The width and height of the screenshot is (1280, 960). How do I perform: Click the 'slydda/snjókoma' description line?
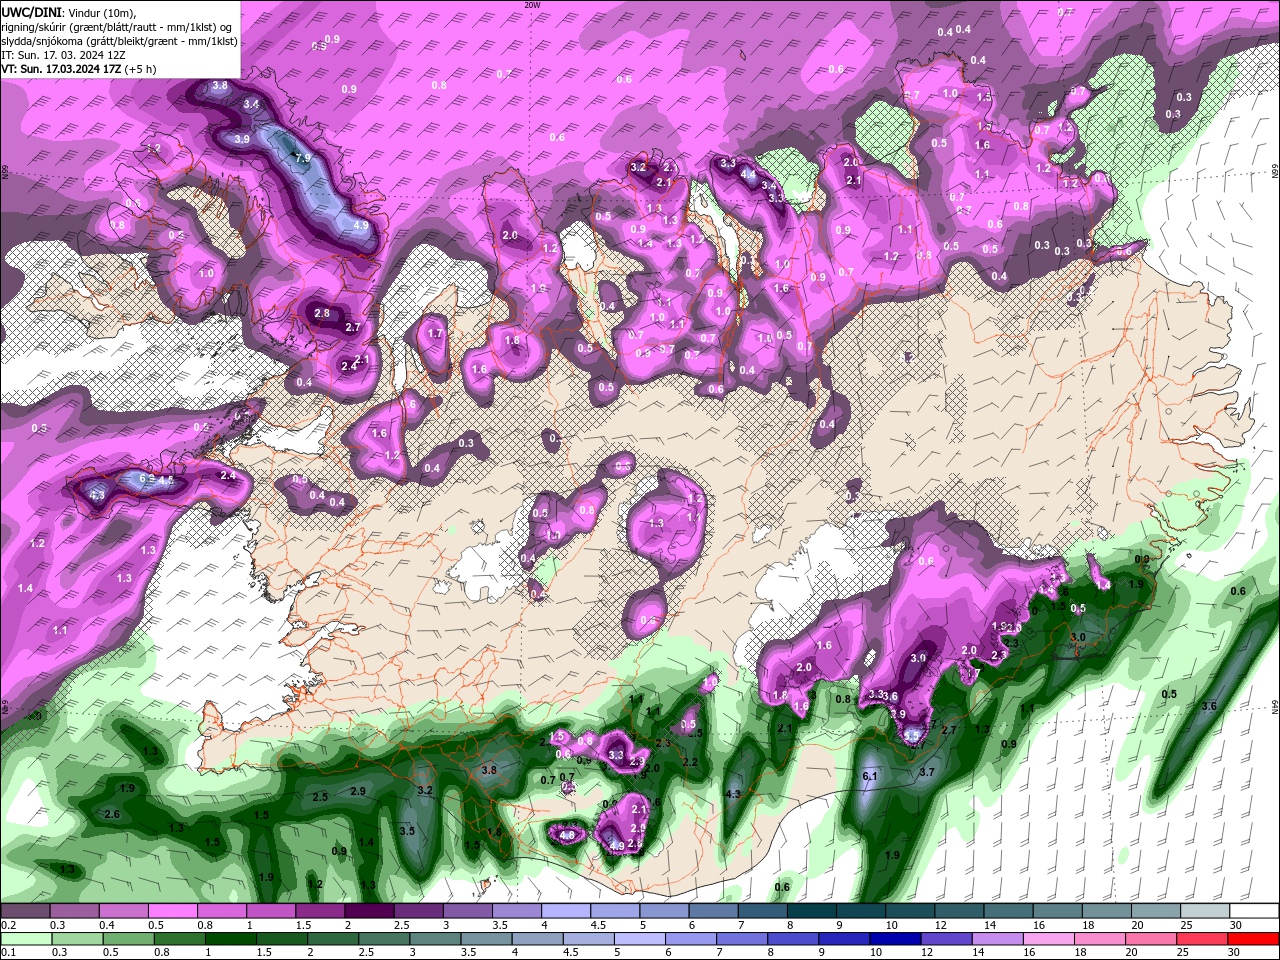click(x=119, y=40)
